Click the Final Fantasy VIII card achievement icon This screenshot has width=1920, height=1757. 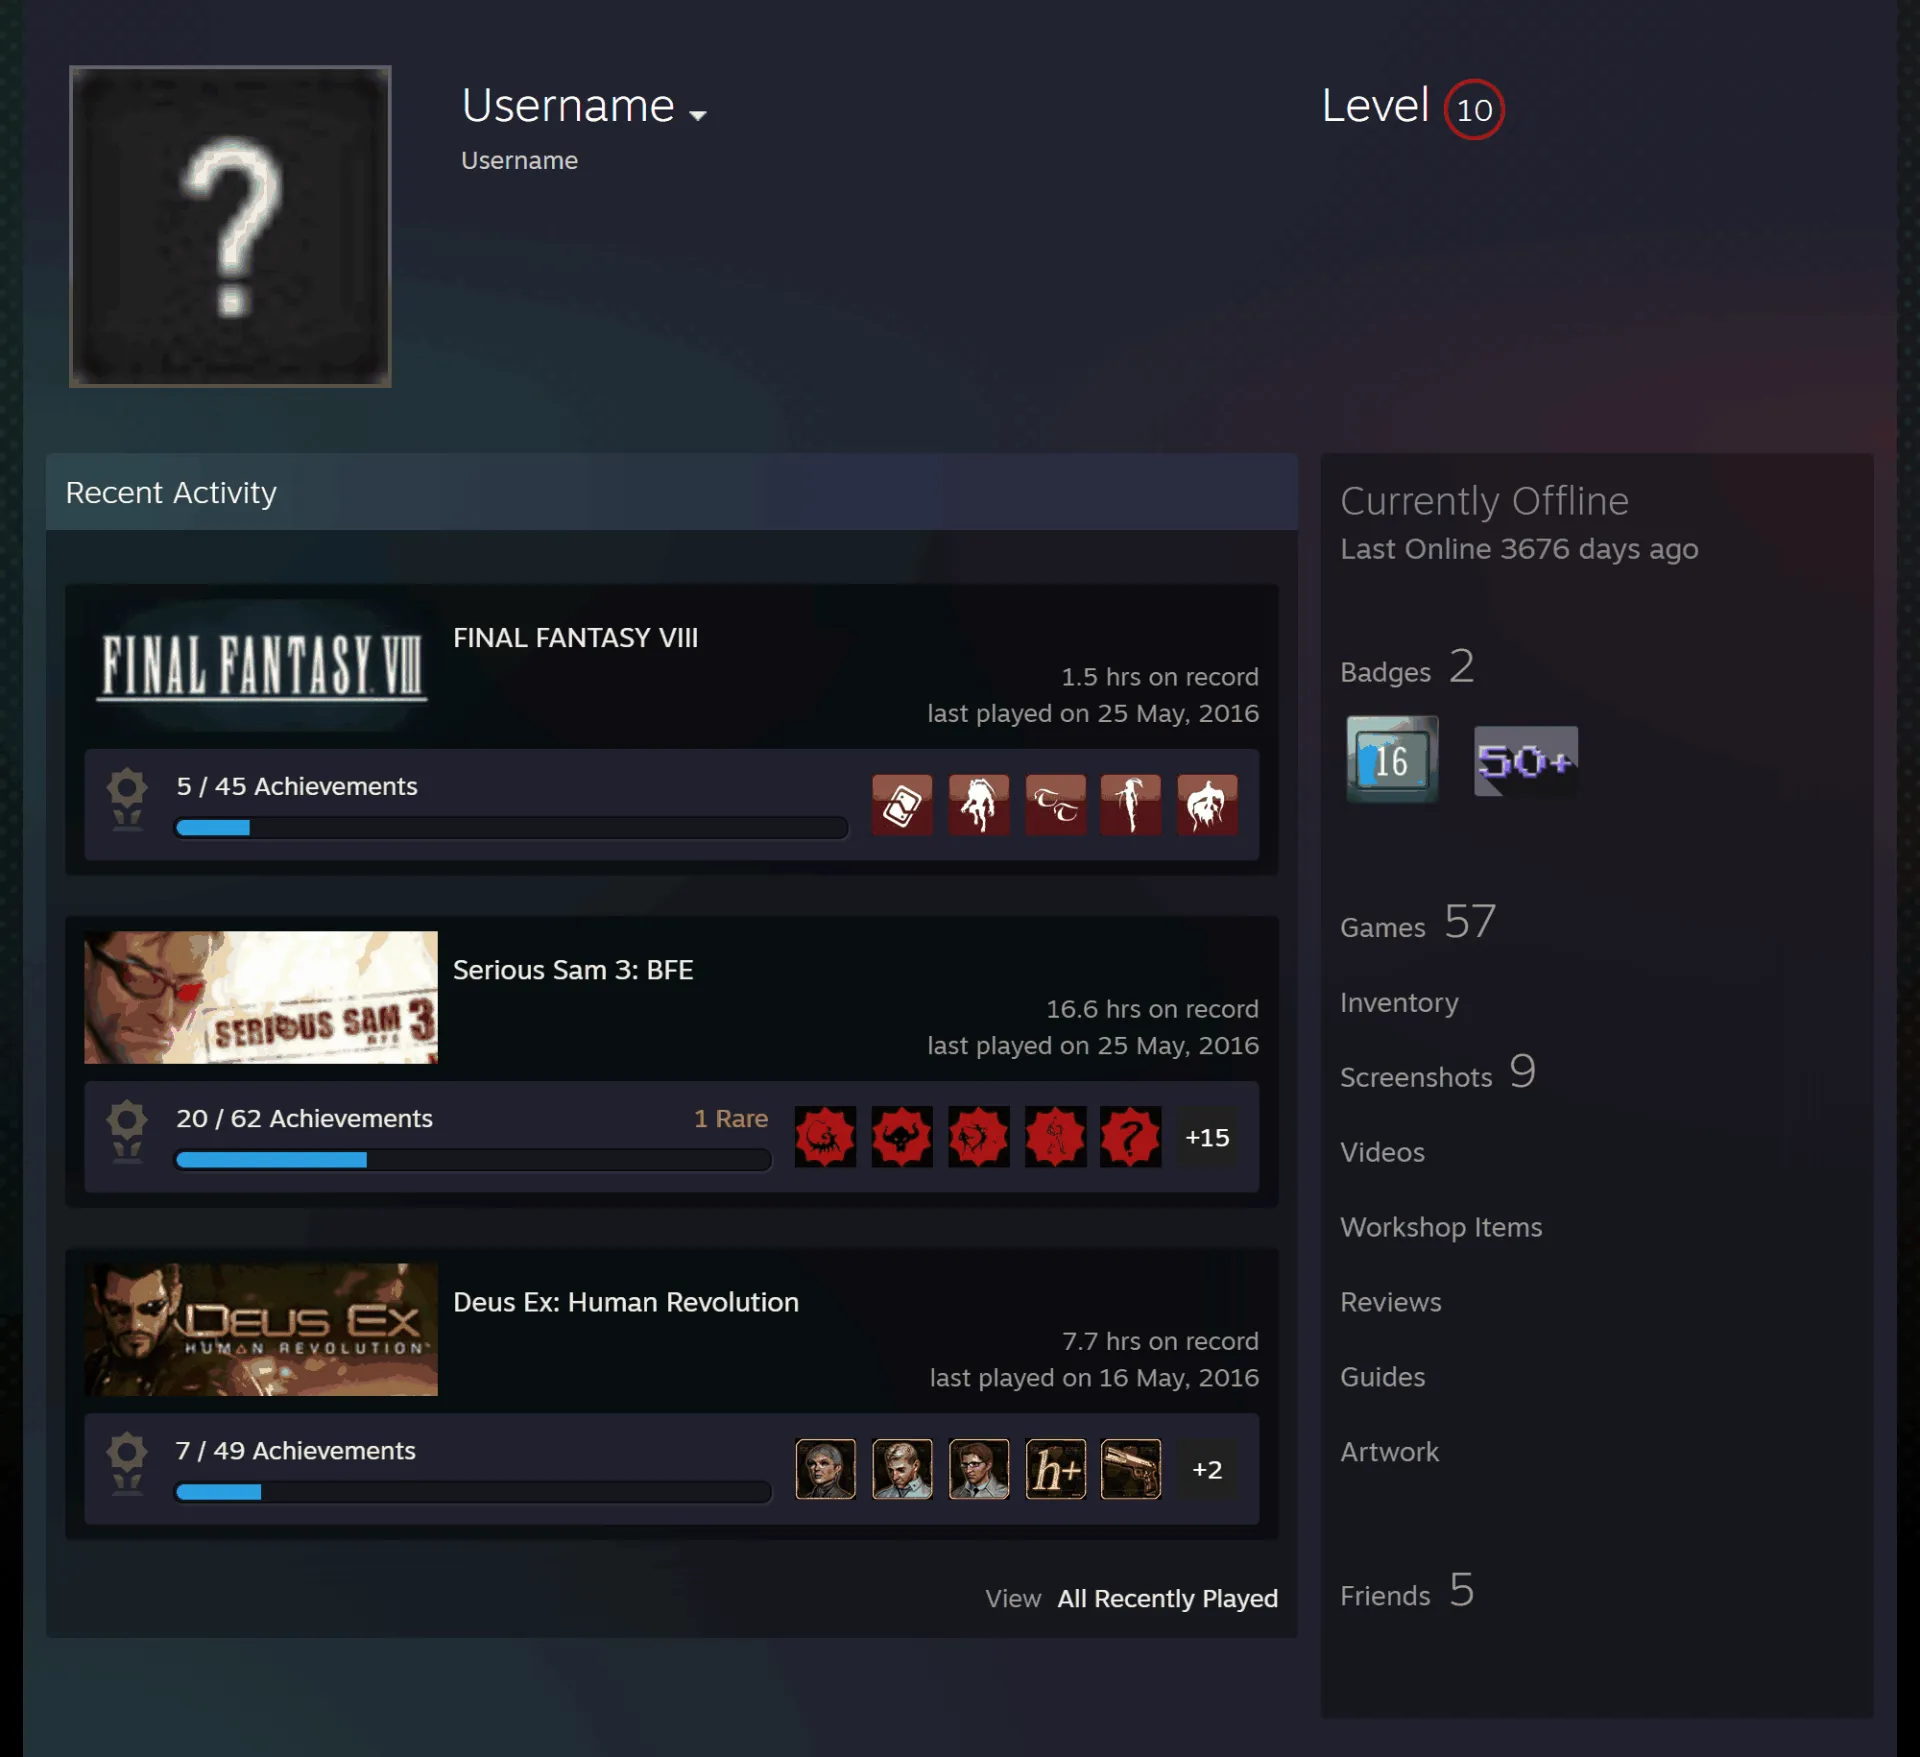coord(902,804)
